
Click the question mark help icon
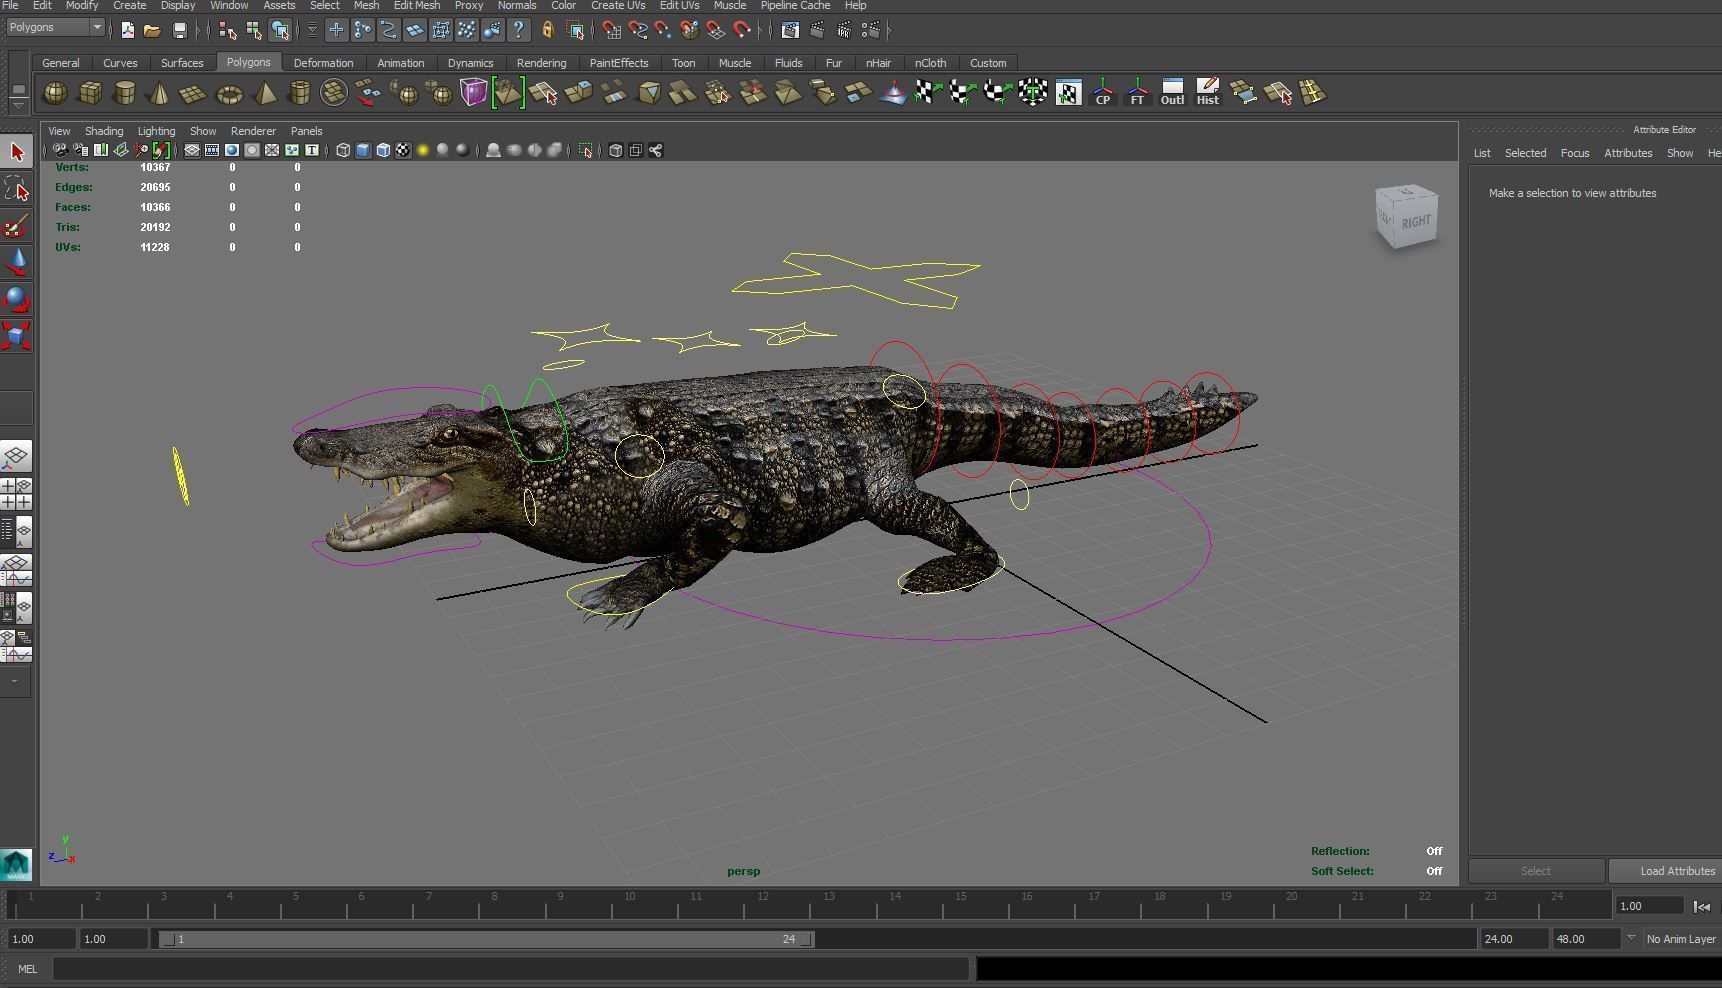coord(518,30)
